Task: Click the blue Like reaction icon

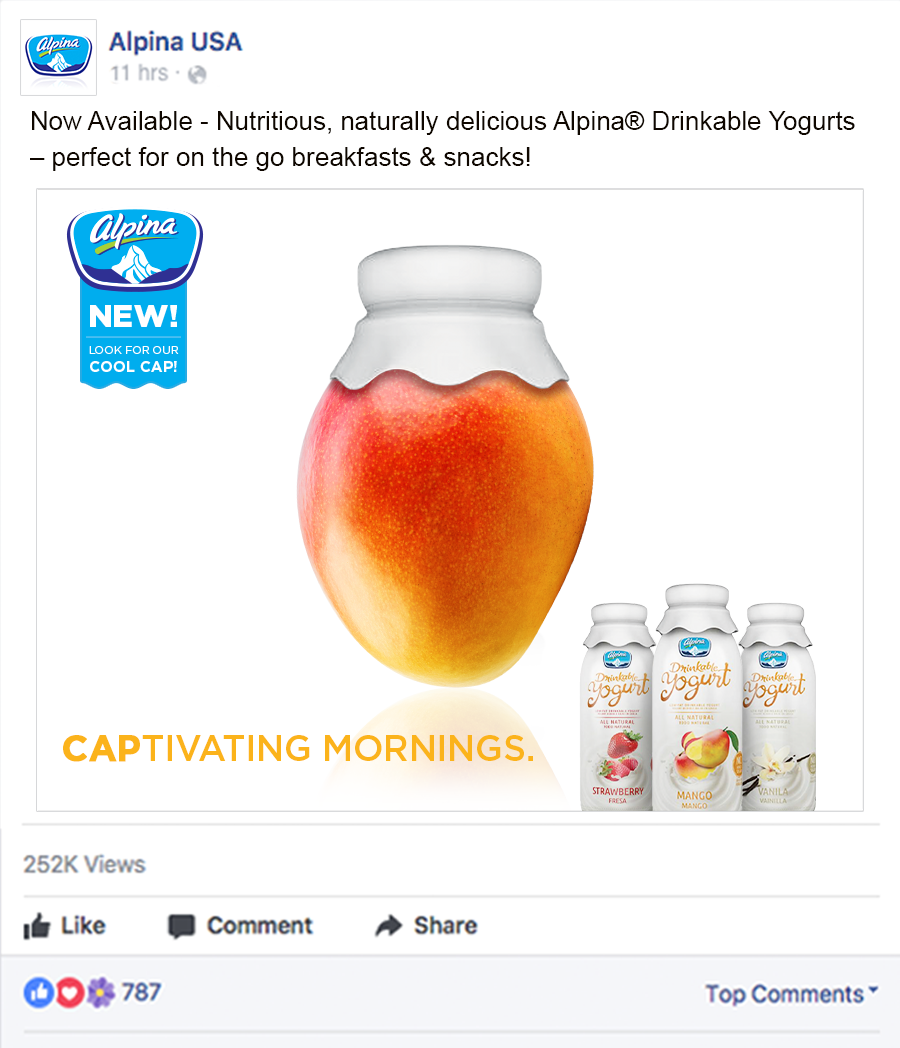Action: (x=39, y=993)
